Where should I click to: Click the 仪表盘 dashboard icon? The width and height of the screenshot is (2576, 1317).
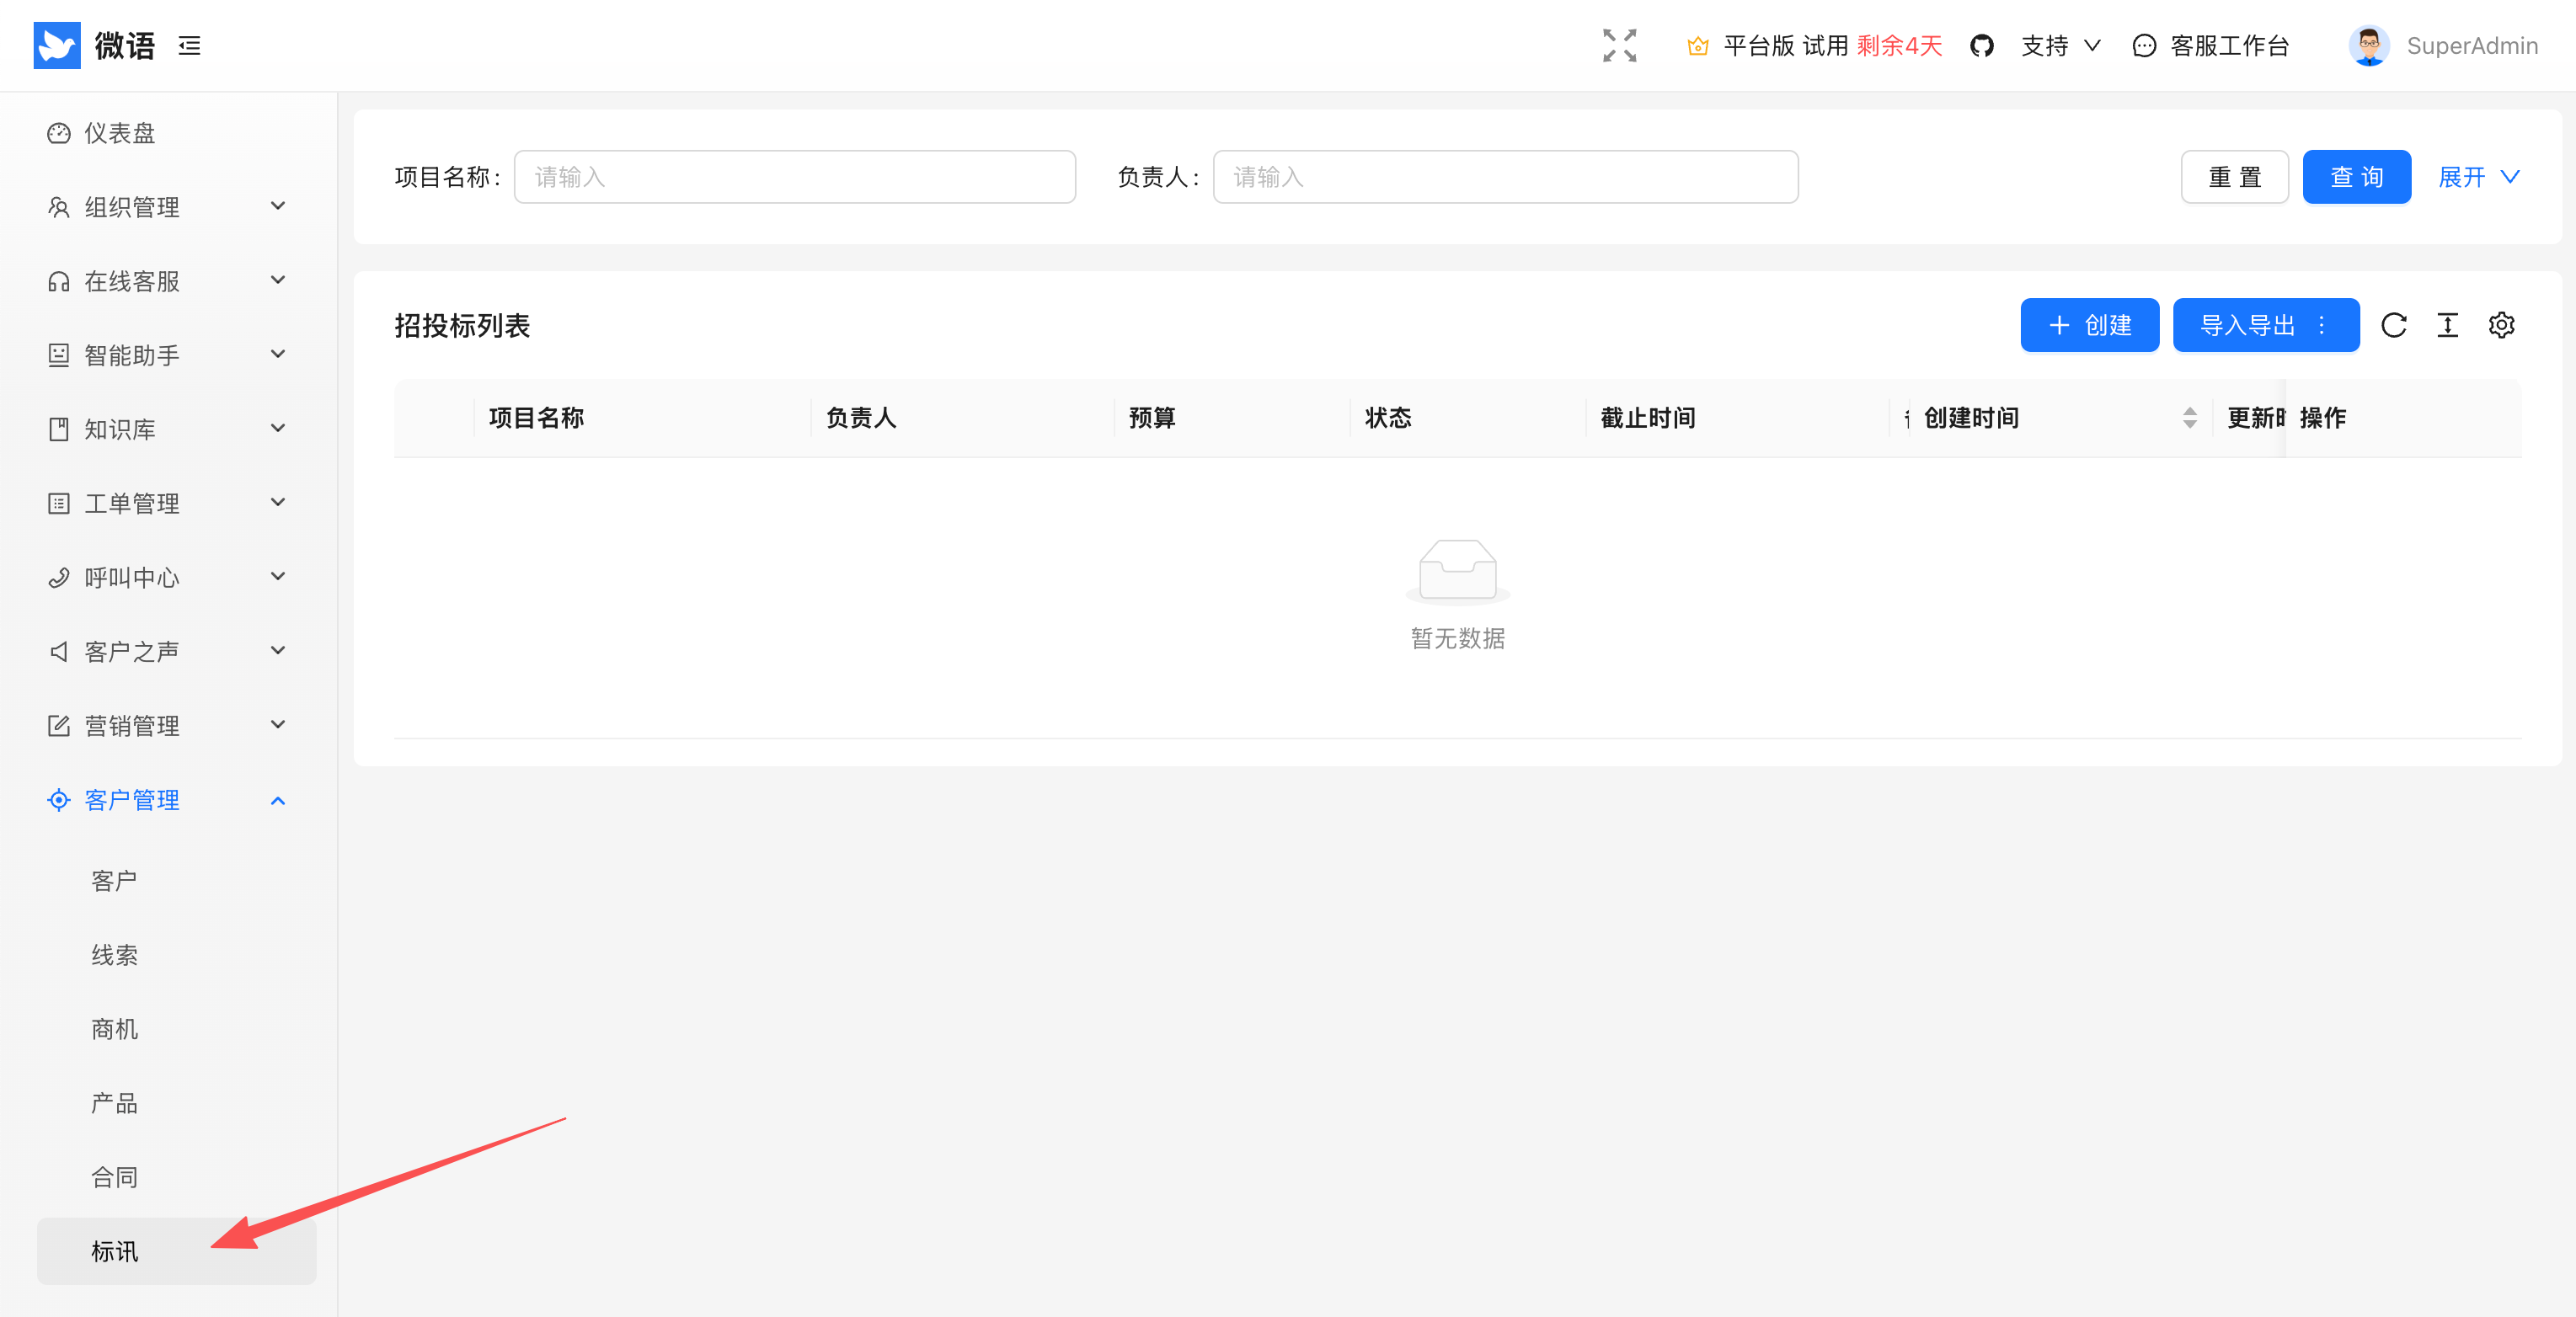[x=59, y=133]
